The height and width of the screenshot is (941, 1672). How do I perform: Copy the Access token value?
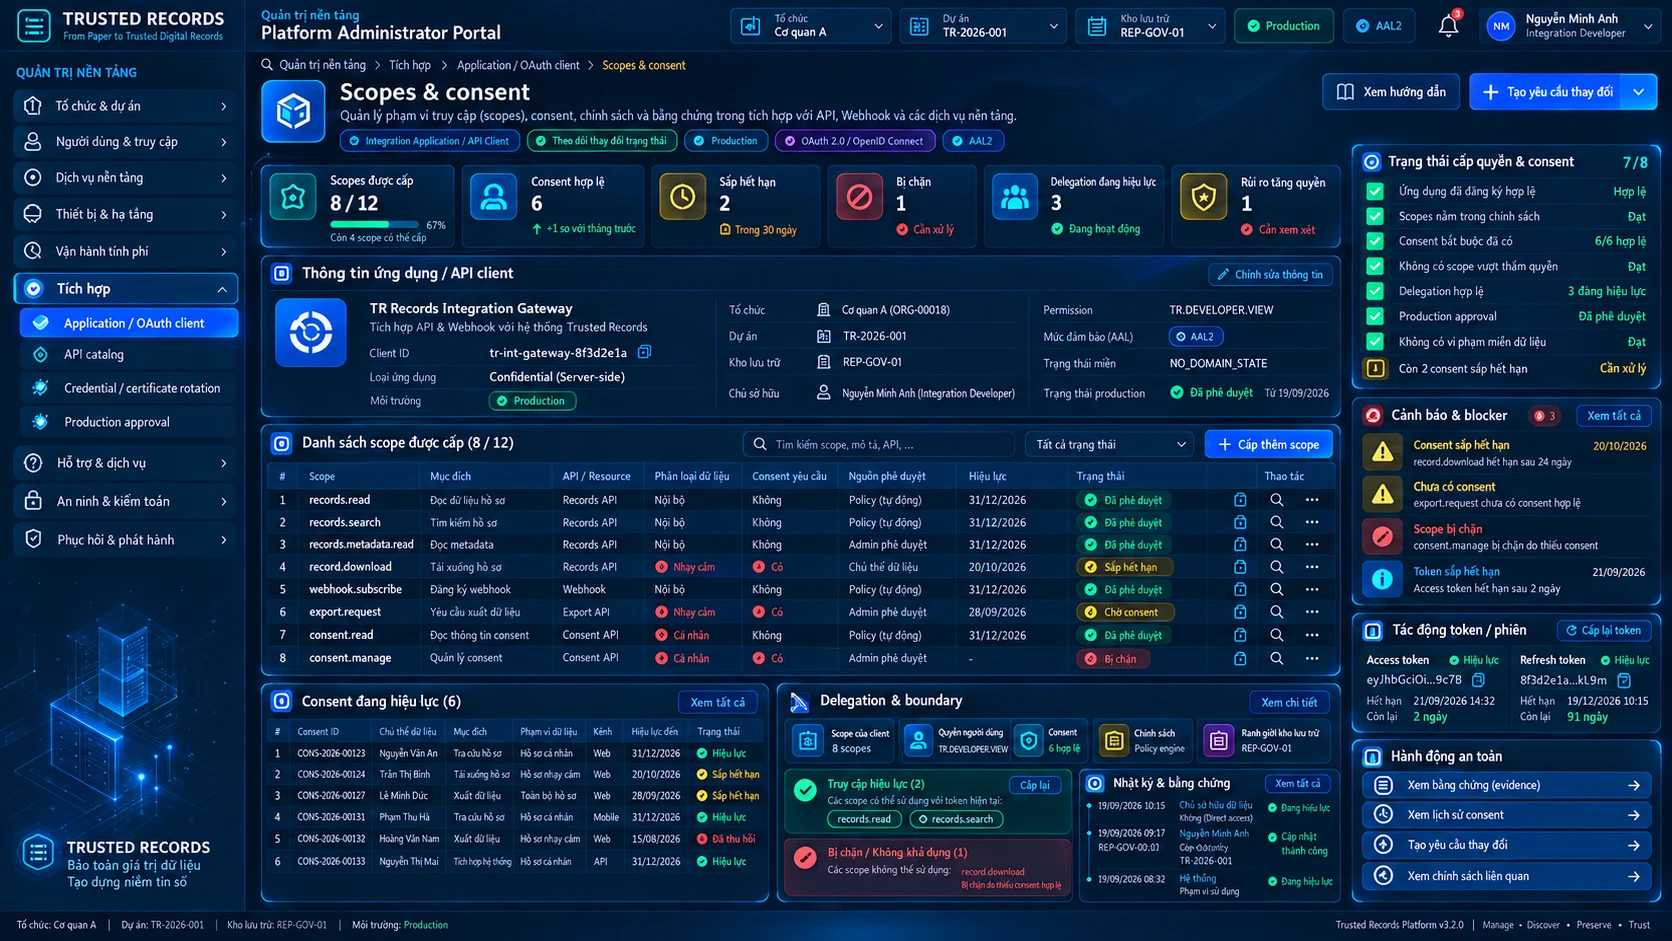tap(1479, 680)
